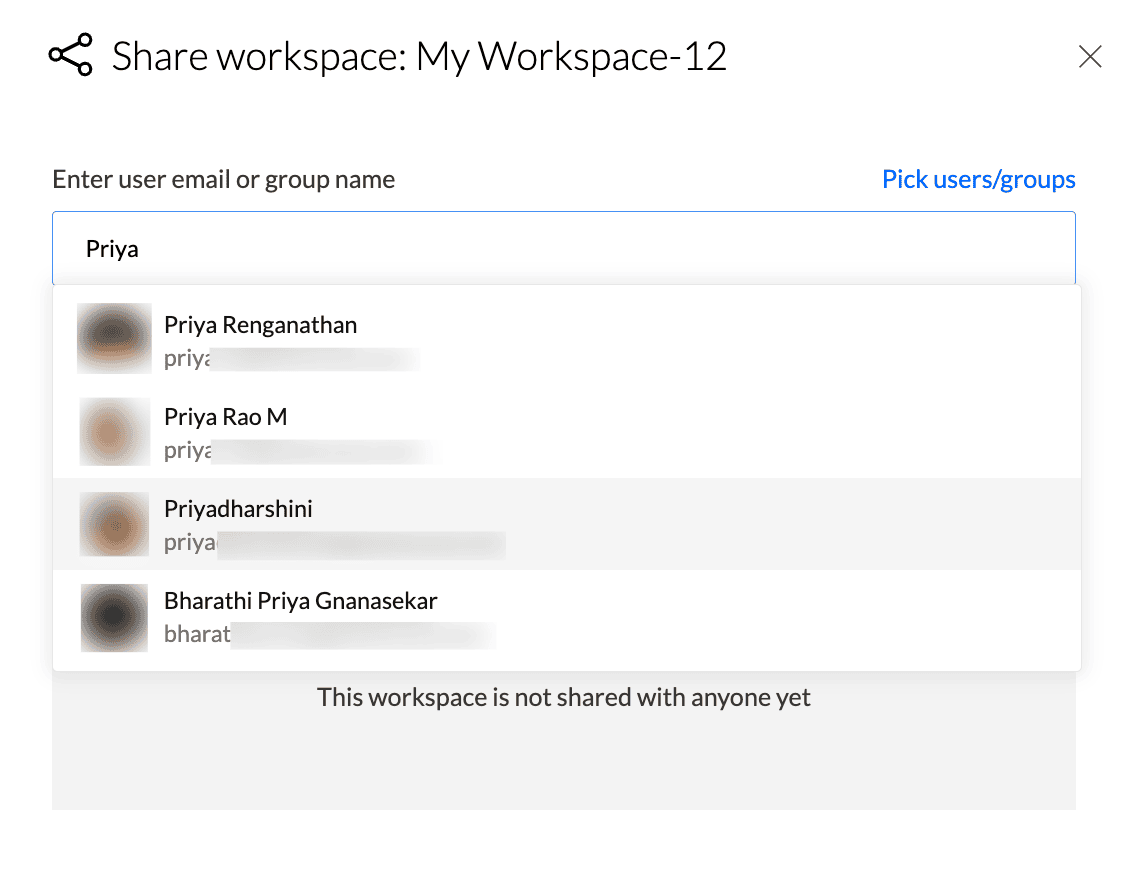Screen dimensions: 1138x870
Task: Close the Share workspace dialog
Action: coord(1090,57)
